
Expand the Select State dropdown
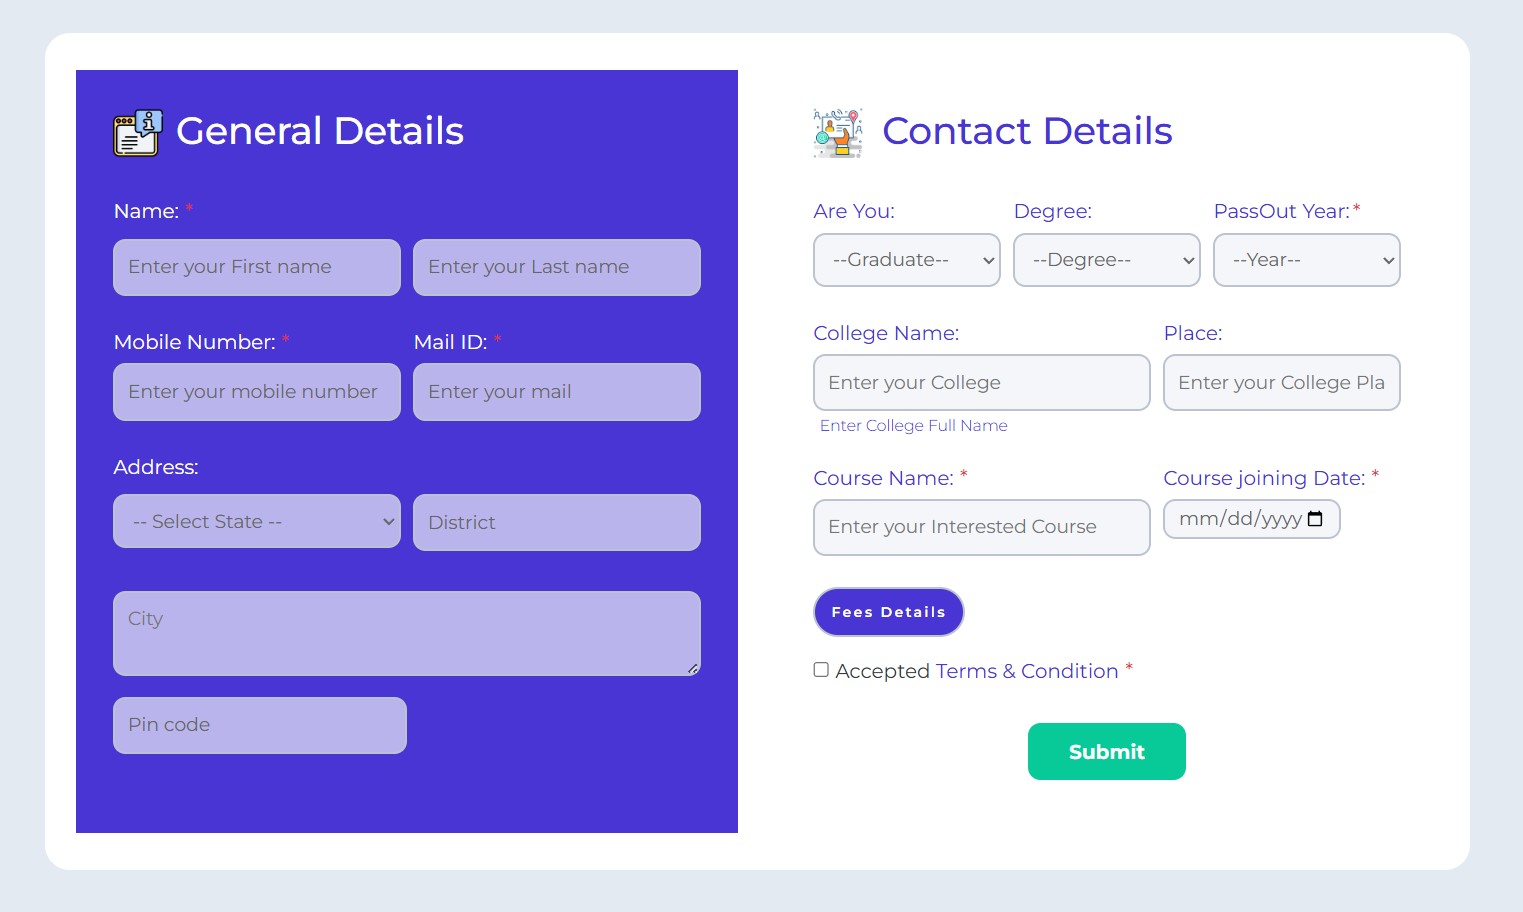click(x=257, y=521)
